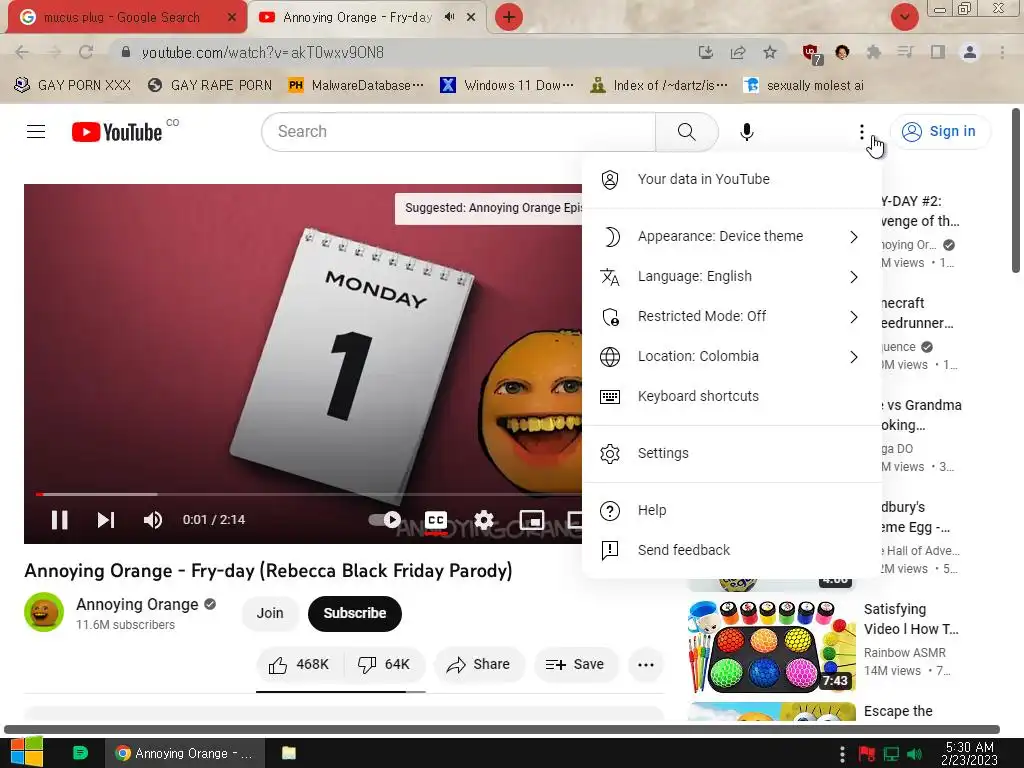Expand Location: Colombia submenu
Viewport: 1024px width, 768px height.
731,357
